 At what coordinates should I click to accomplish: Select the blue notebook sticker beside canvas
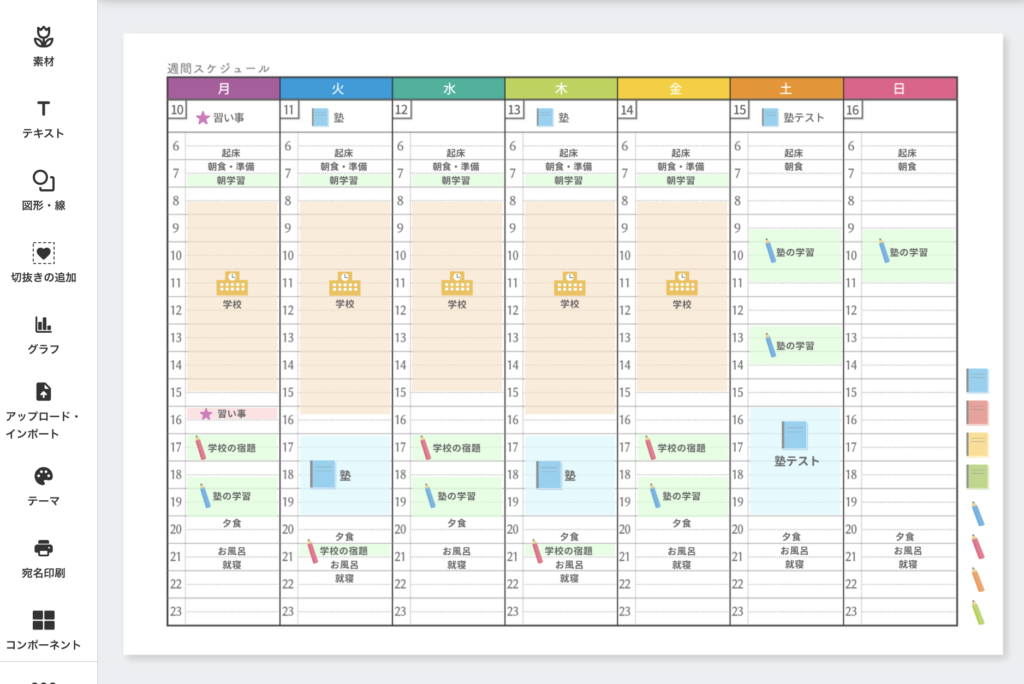click(977, 380)
